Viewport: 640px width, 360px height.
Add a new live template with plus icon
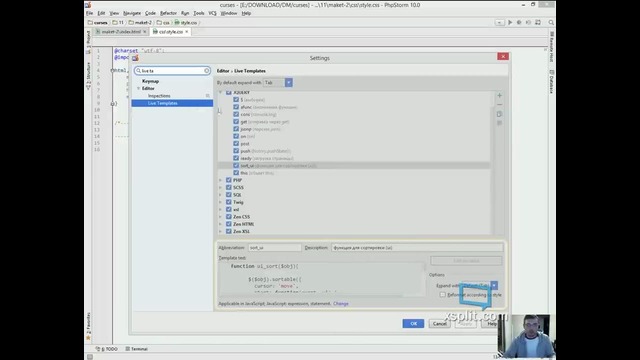coord(499,96)
